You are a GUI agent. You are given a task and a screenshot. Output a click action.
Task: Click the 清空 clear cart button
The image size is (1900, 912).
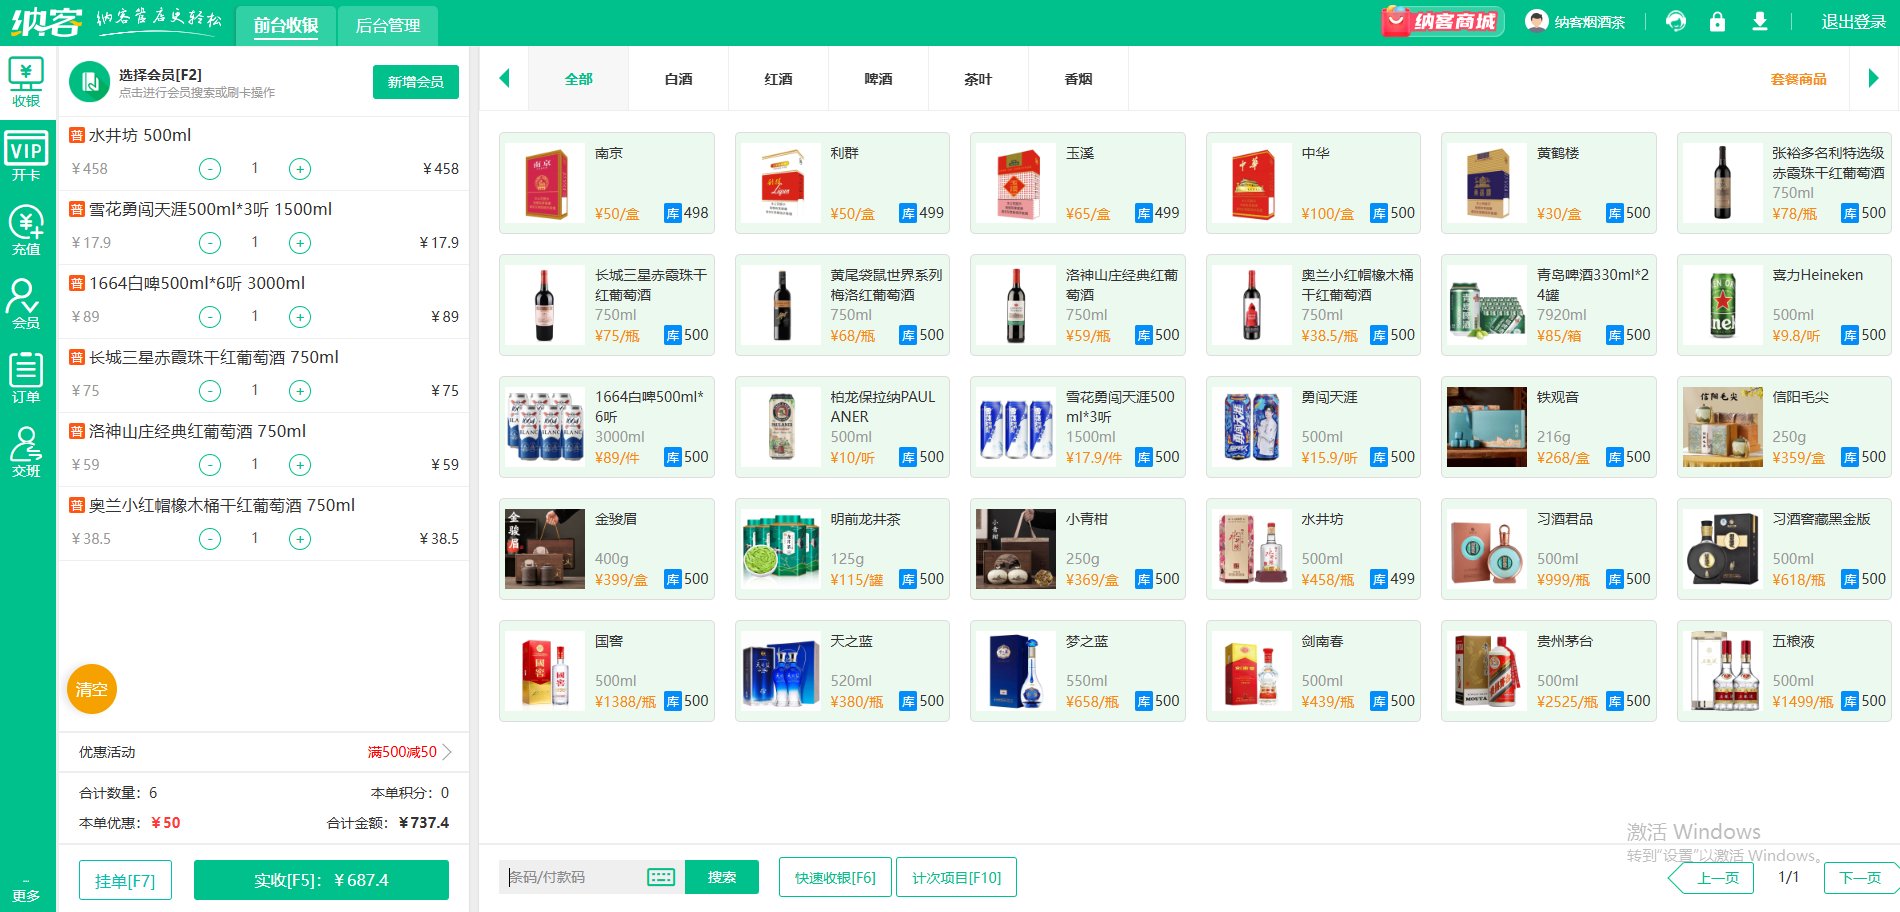(92, 689)
